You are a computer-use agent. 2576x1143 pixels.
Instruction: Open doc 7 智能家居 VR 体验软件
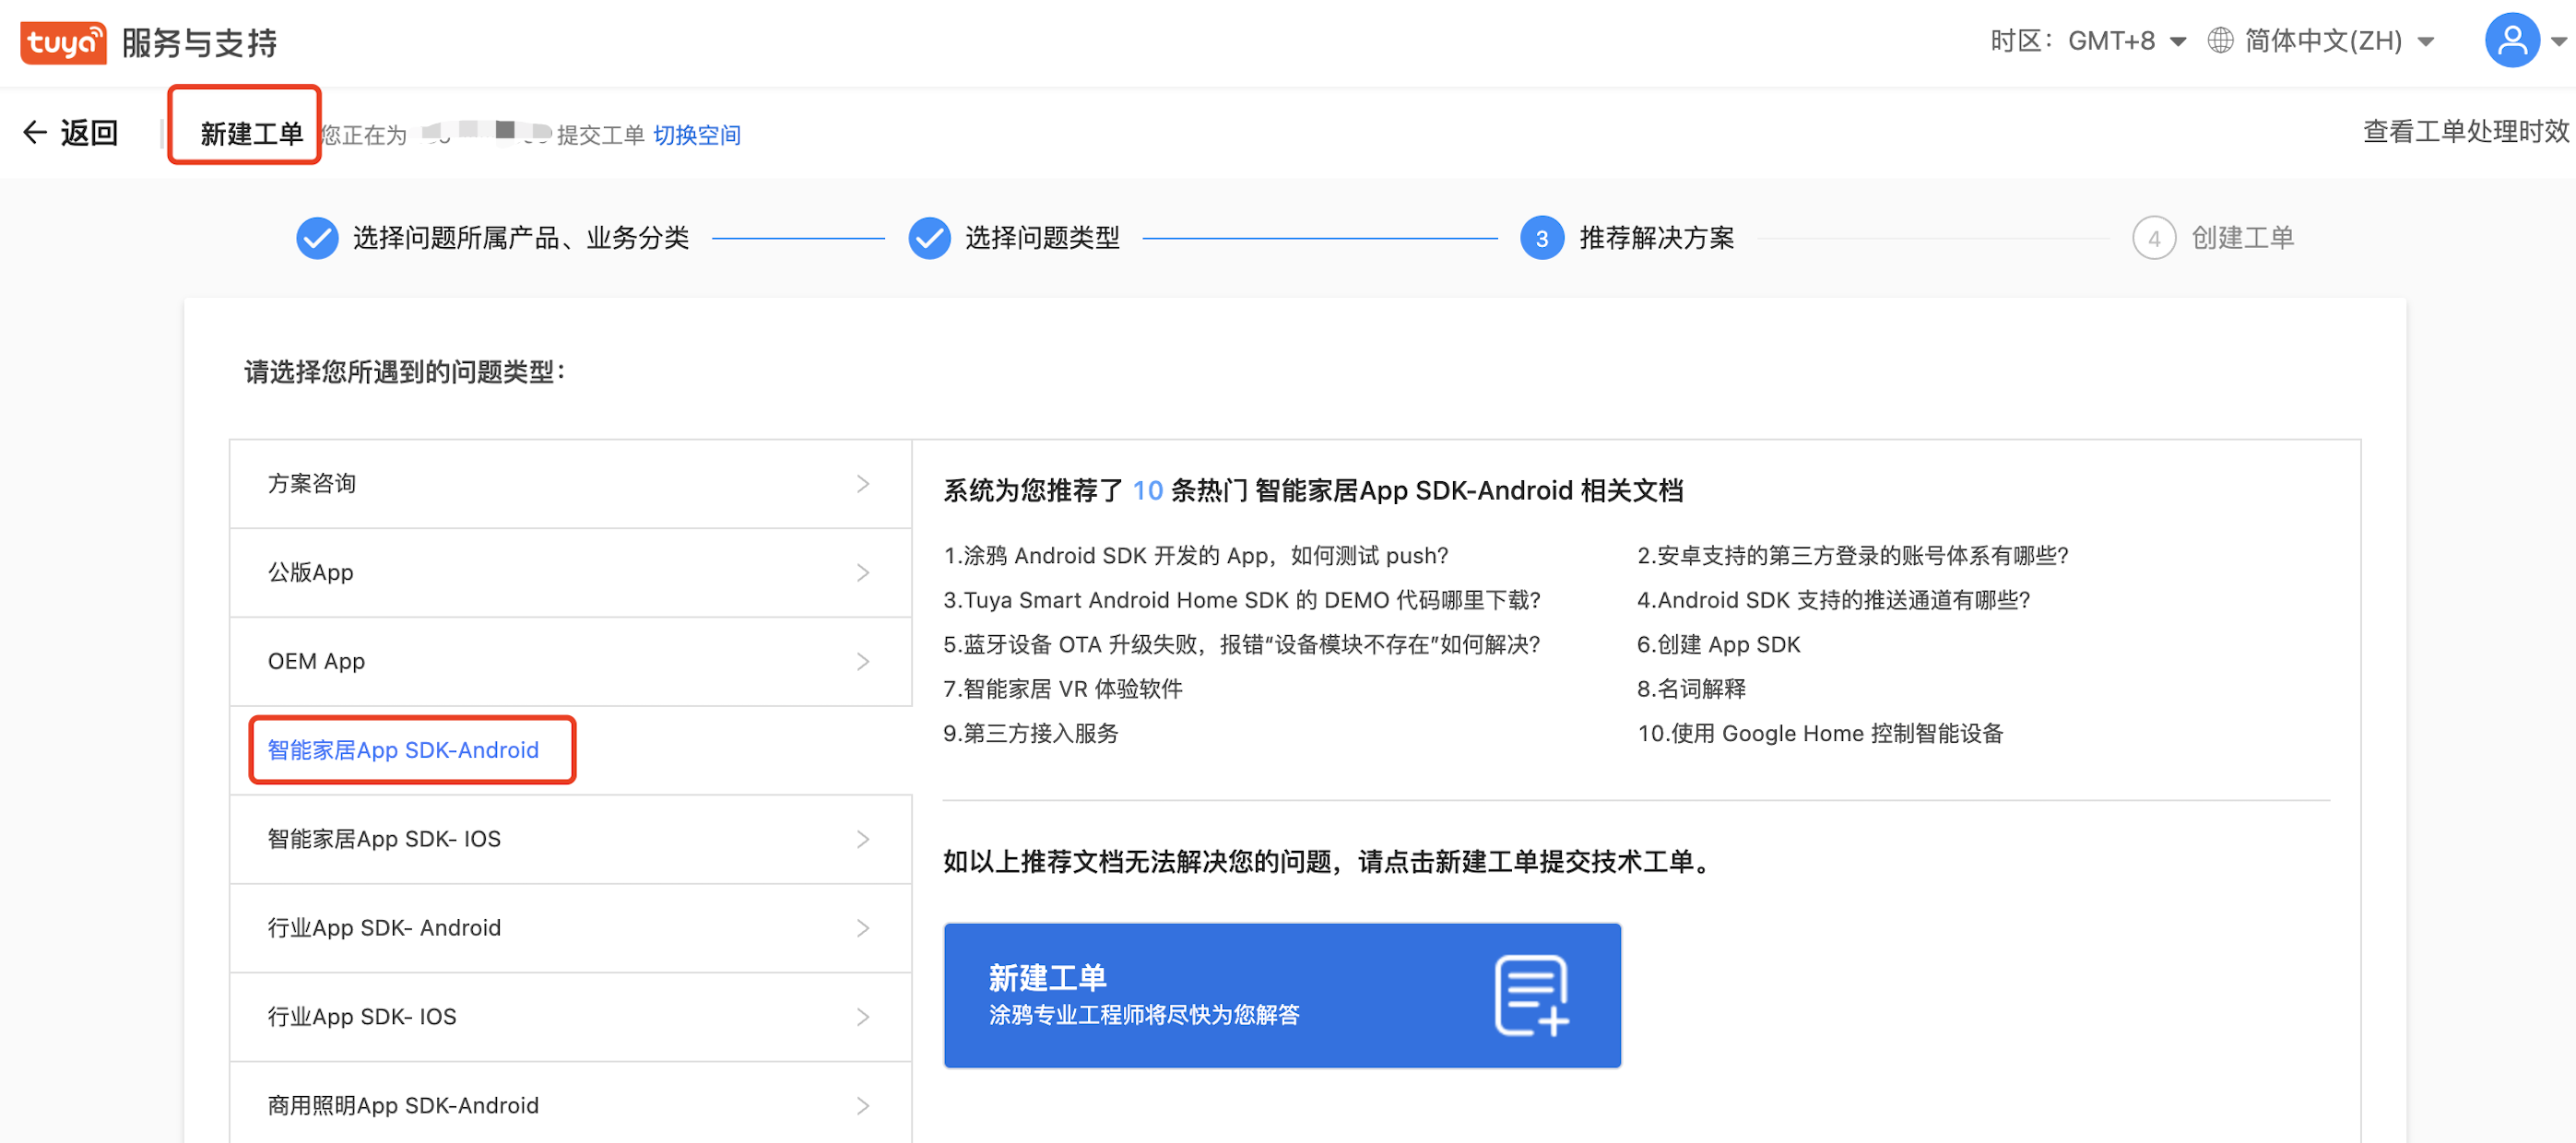(x=1062, y=689)
